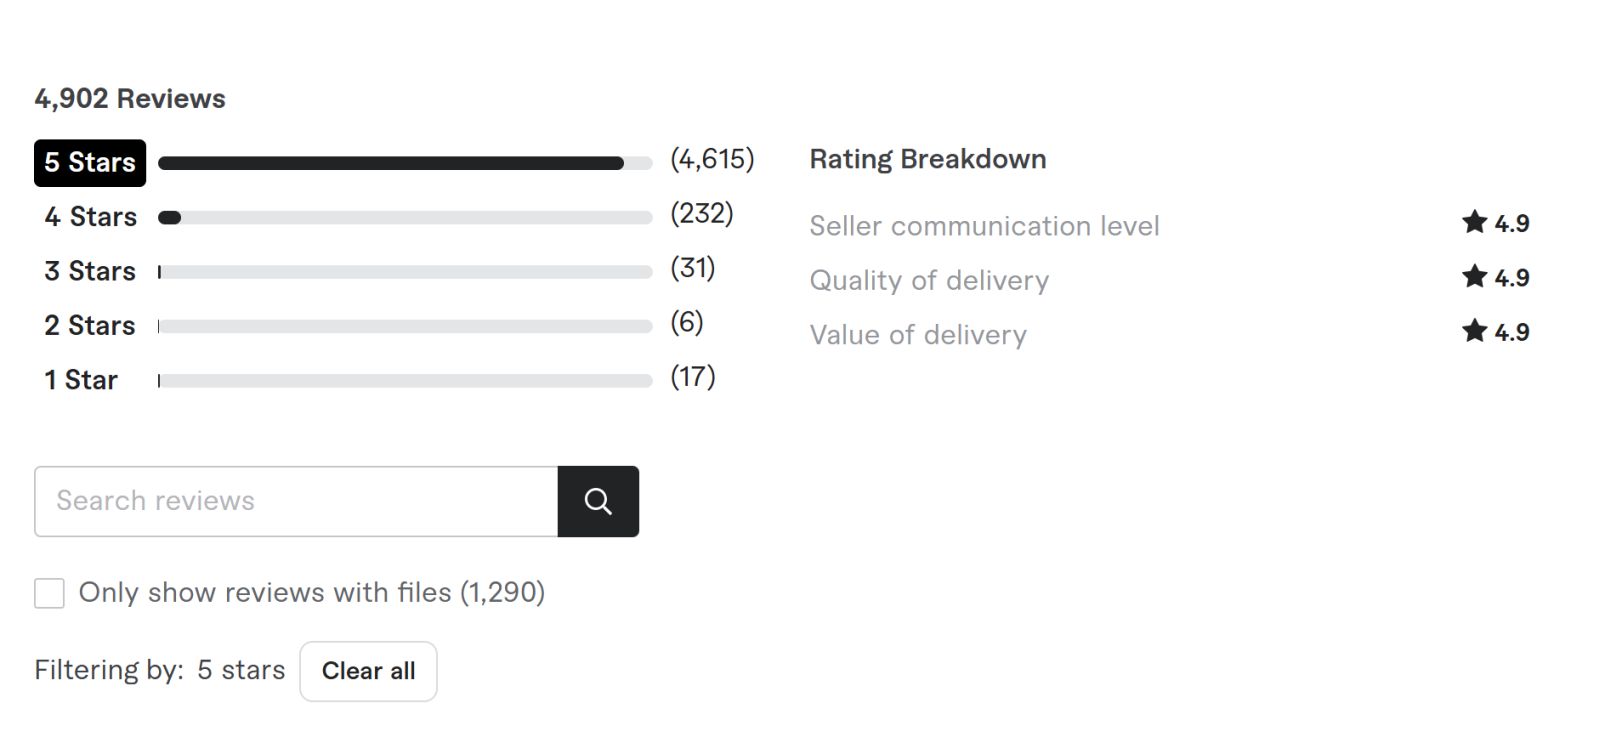Show only 2 Stars reviews
1622x737 pixels.
[x=90, y=326]
